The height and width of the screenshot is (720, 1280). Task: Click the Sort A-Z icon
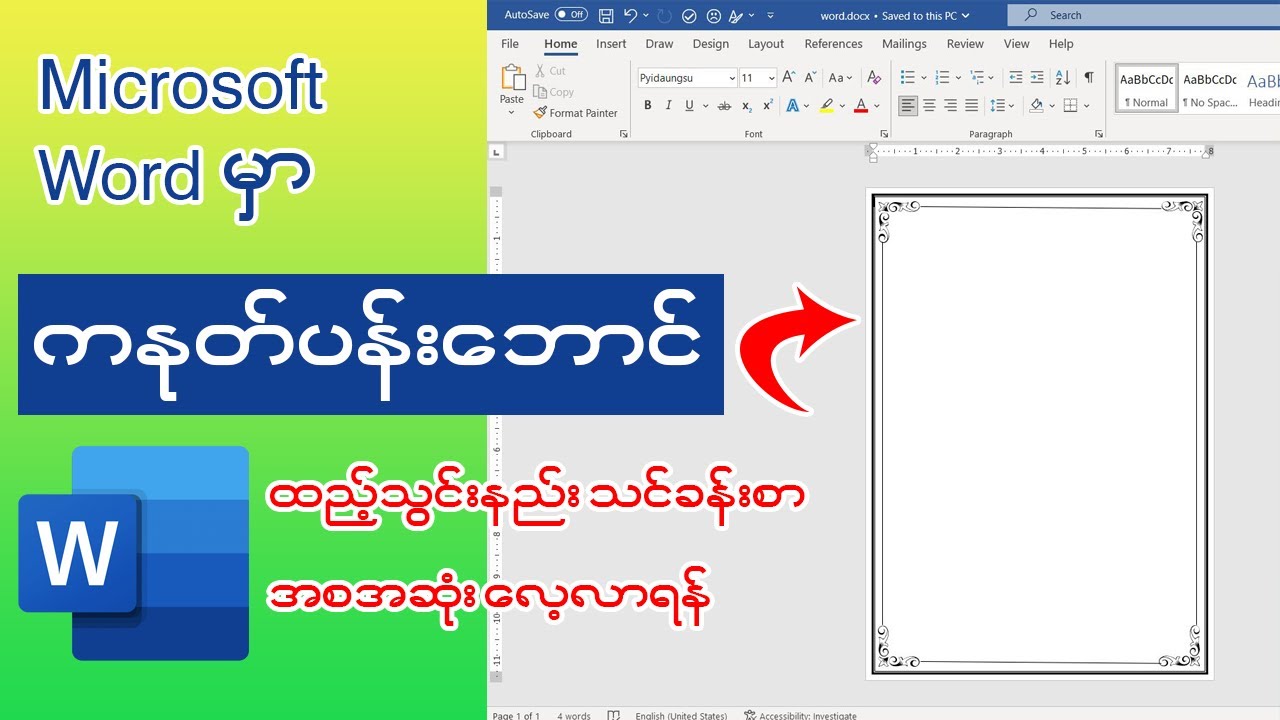(x=1063, y=78)
